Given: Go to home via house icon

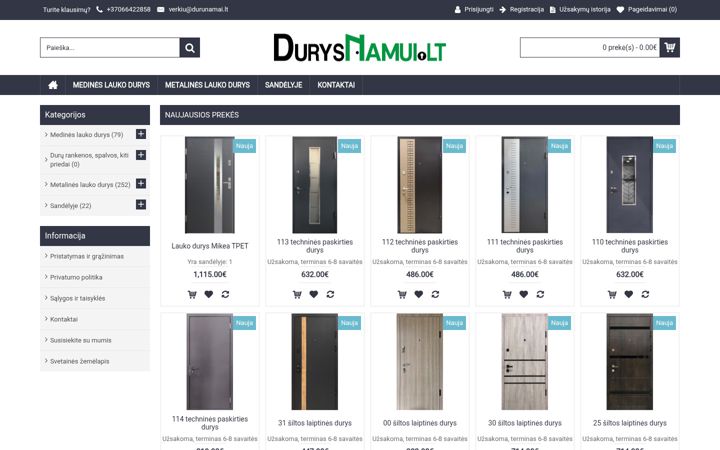Looking at the screenshot, I should tap(53, 85).
